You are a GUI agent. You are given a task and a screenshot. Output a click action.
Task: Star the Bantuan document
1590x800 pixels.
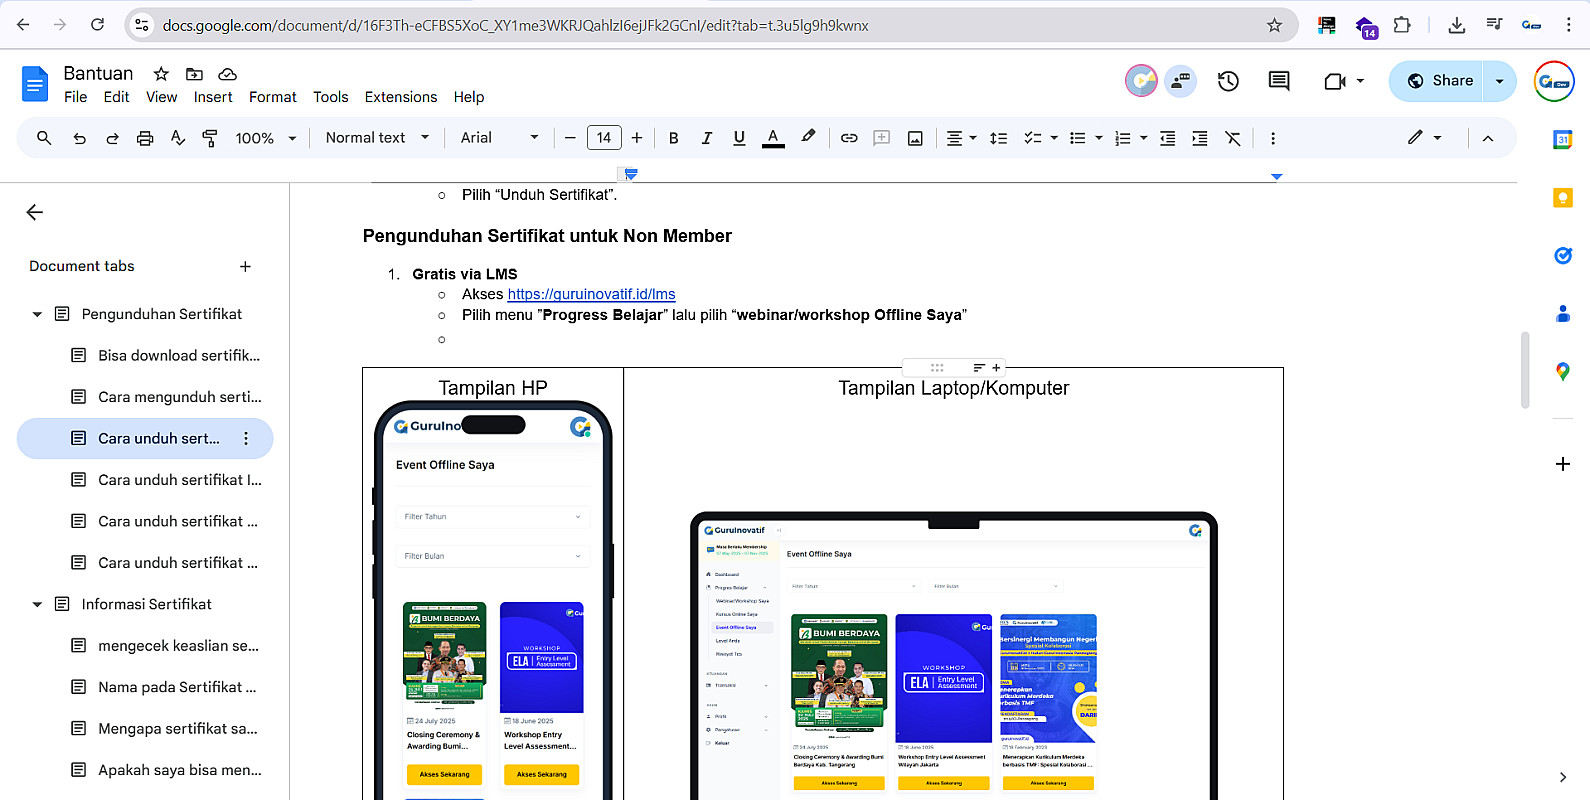[x=161, y=74]
